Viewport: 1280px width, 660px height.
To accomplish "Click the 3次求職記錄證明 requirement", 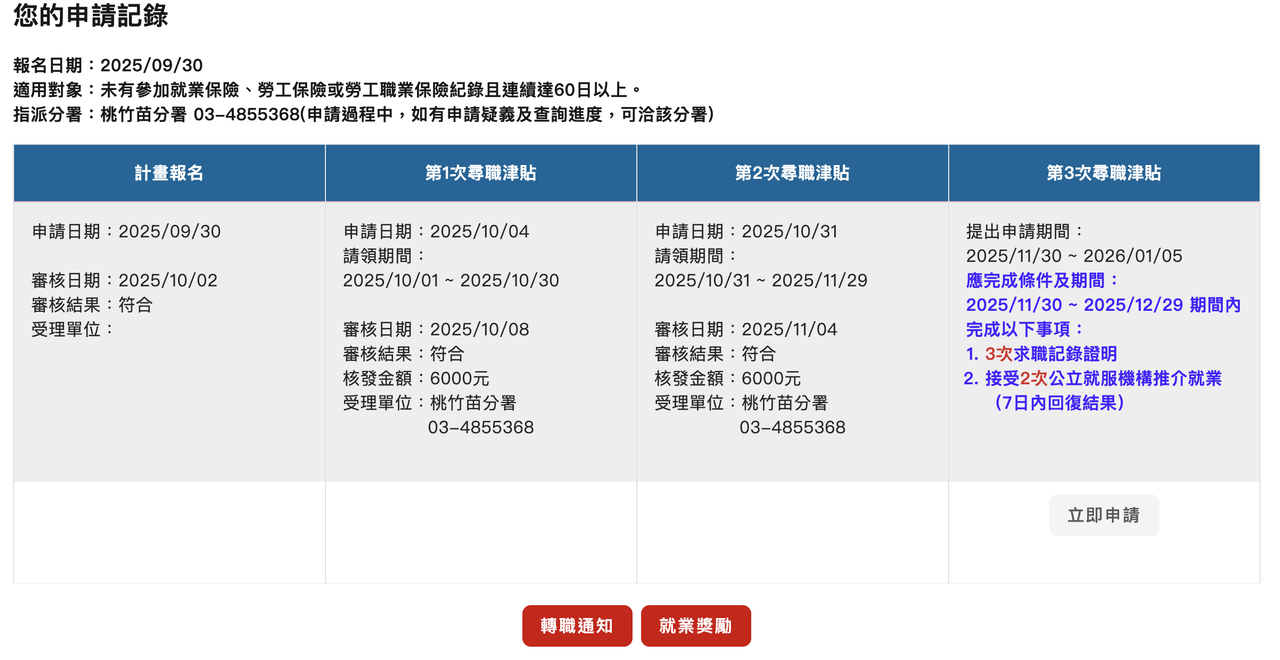I will pyautogui.click(x=1041, y=353).
